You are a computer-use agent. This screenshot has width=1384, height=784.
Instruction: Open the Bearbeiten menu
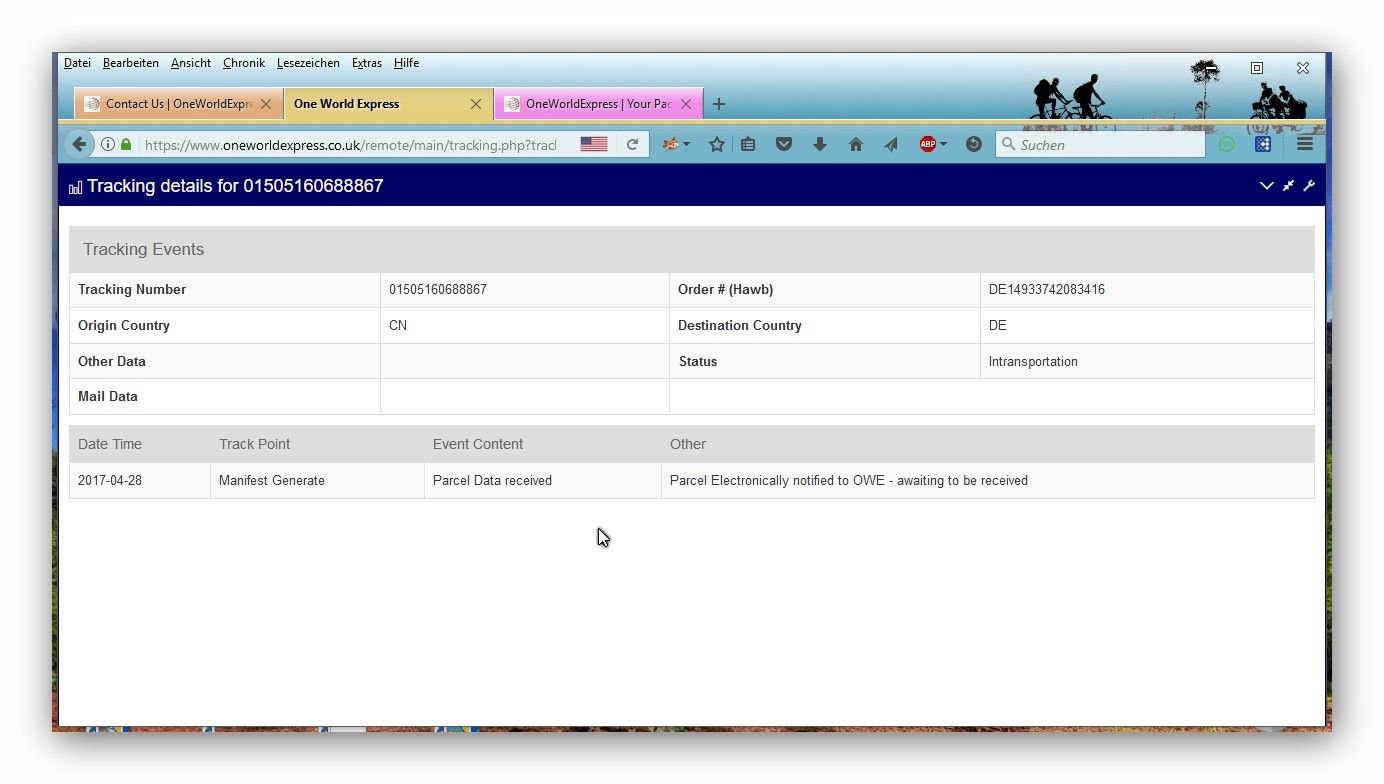pos(130,63)
